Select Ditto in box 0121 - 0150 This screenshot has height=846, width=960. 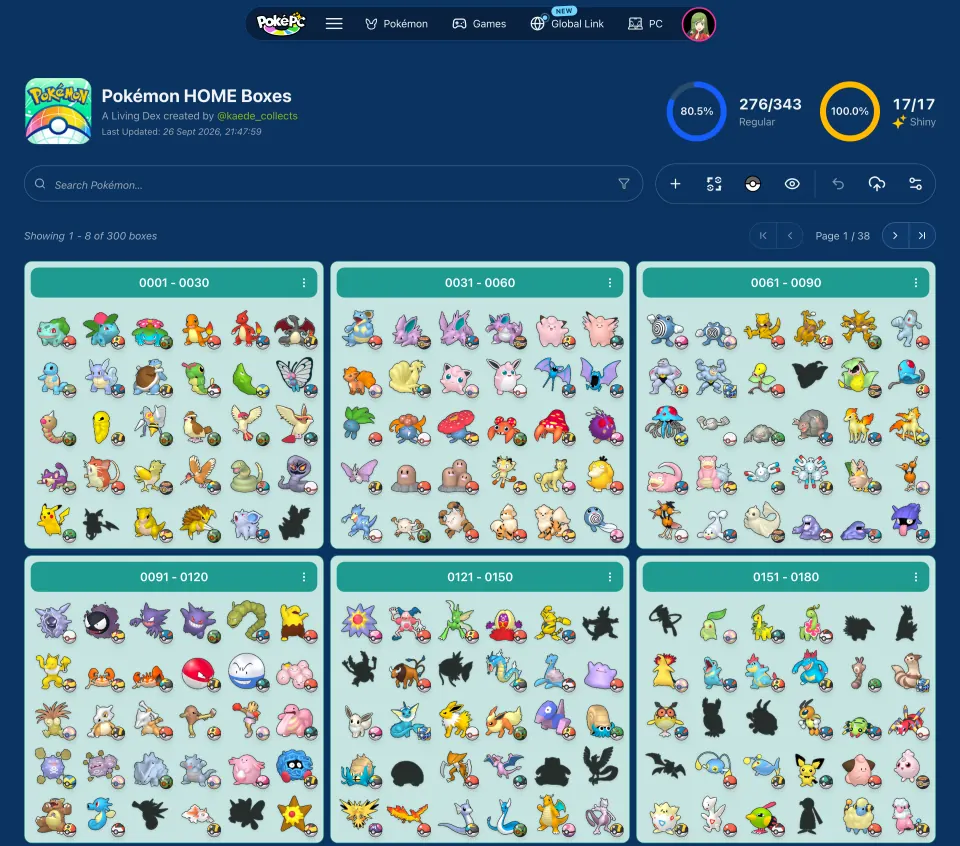(x=602, y=673)
